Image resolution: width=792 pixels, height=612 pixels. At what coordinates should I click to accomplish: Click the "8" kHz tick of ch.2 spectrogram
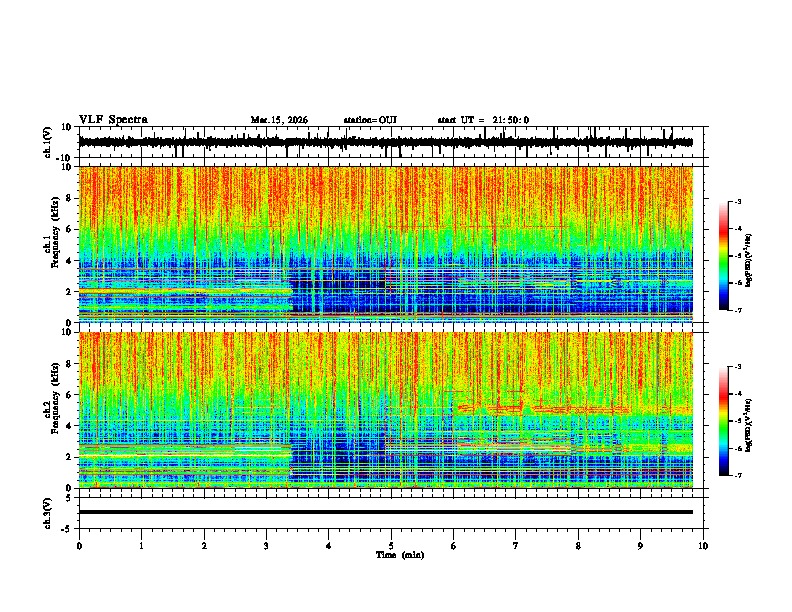click(x=69, y=364)
